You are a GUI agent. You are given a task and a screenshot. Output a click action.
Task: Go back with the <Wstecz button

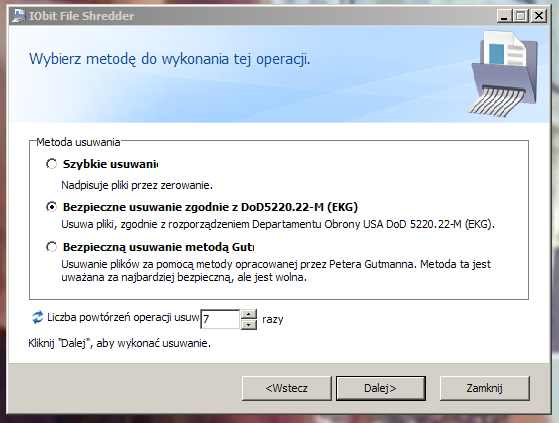(287, 388)
